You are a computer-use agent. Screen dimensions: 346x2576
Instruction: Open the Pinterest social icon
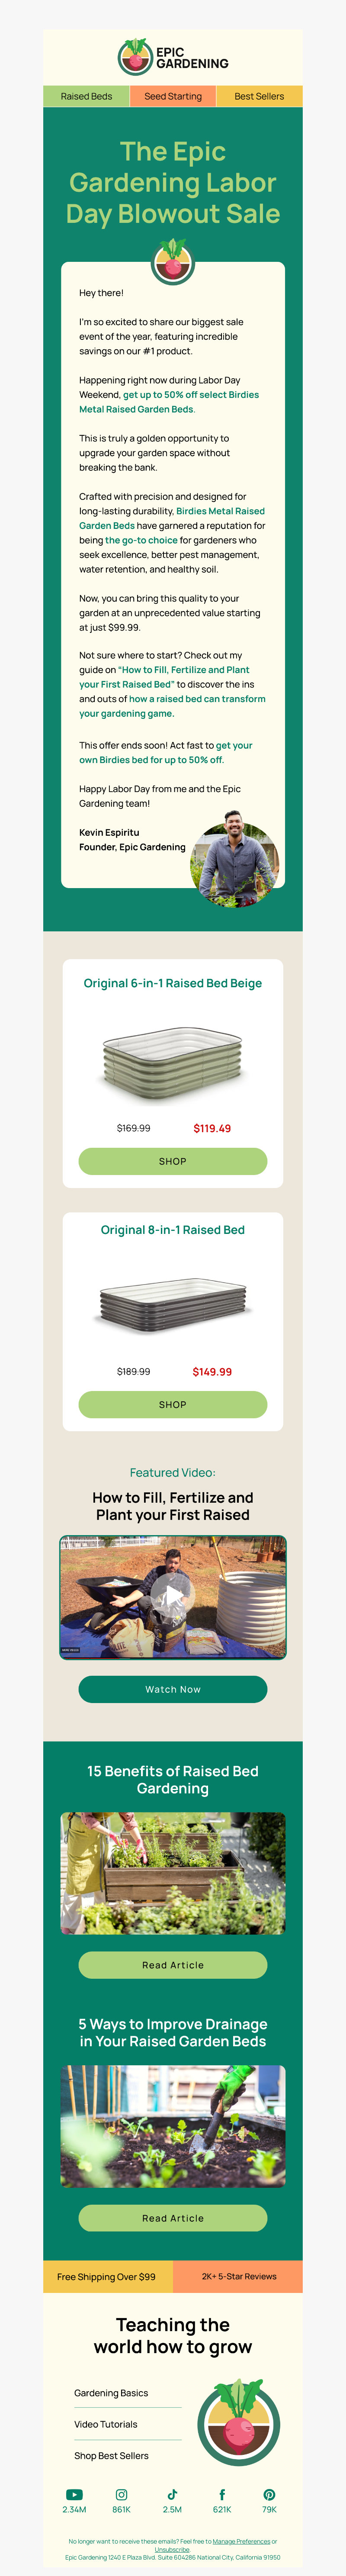(269, 2495)
